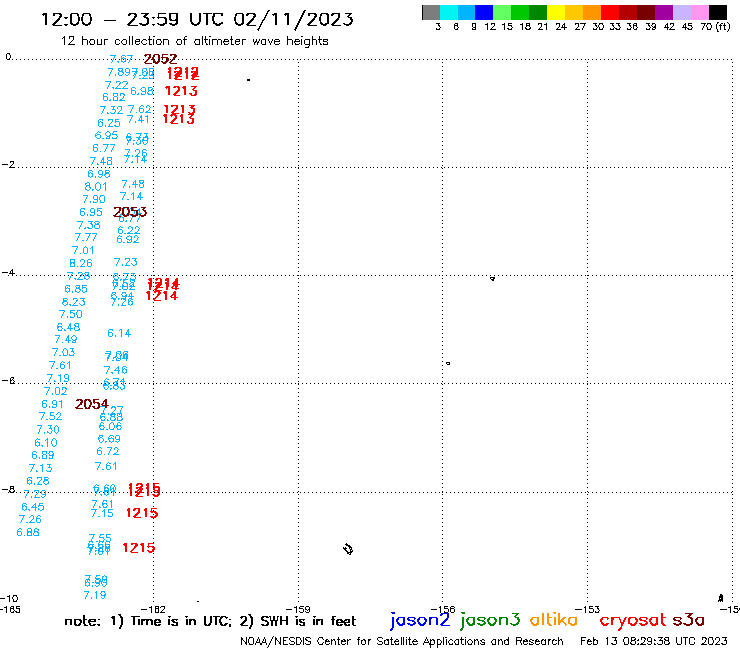Click the subtitle '12 hour collection of altimeter wave heights'

(194, 41)
